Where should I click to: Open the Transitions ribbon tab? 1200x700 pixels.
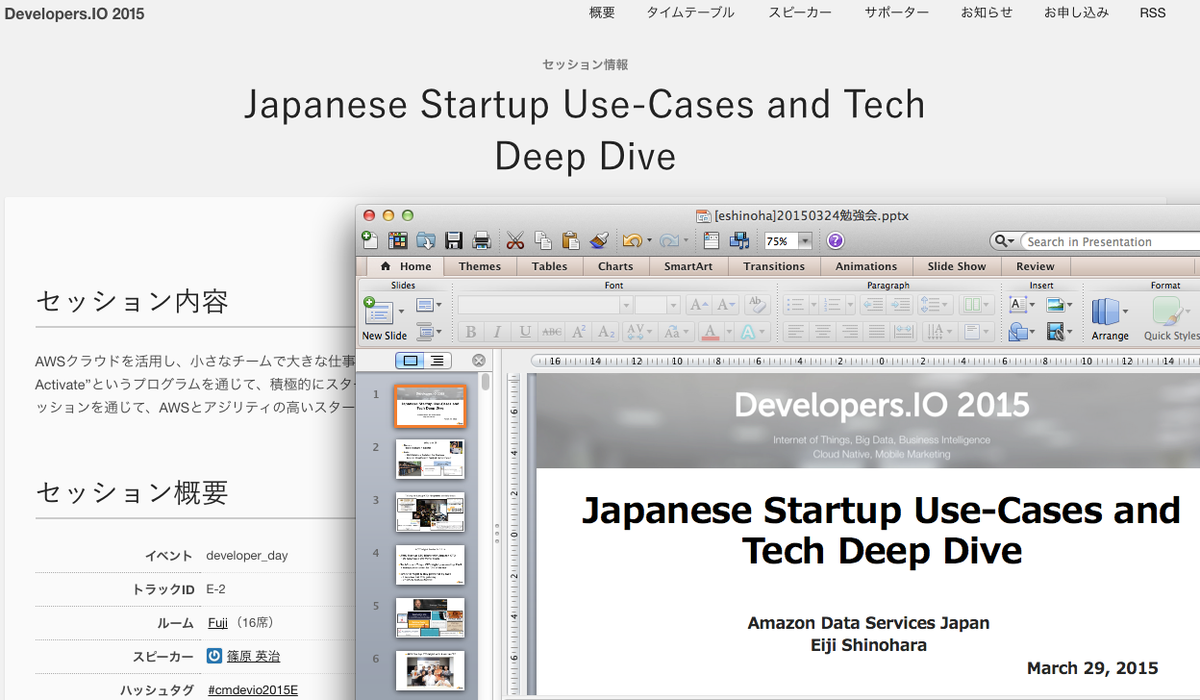click(774, 266)
